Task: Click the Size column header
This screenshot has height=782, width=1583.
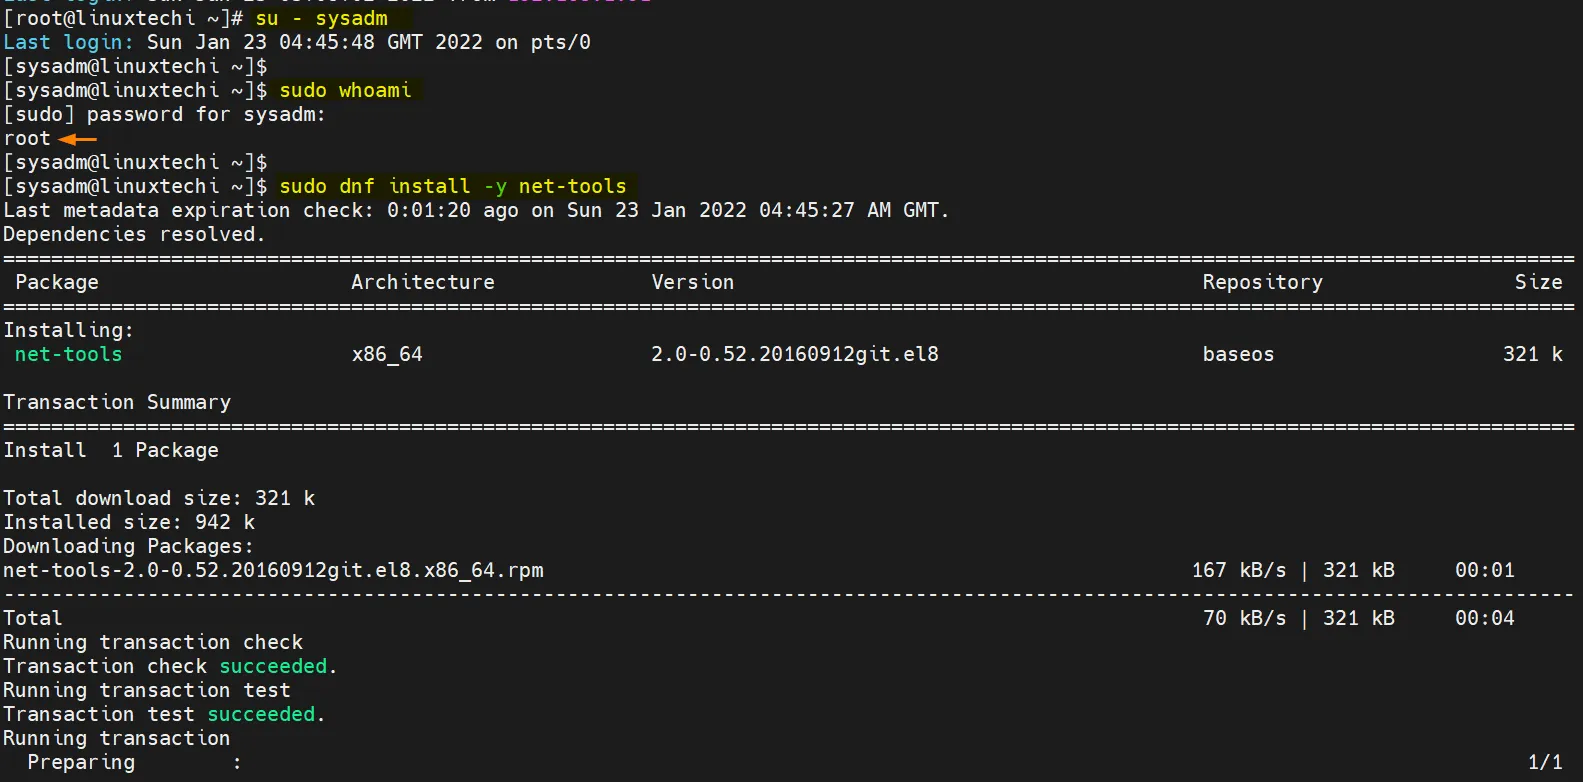Action: (x=1538, y=282)
